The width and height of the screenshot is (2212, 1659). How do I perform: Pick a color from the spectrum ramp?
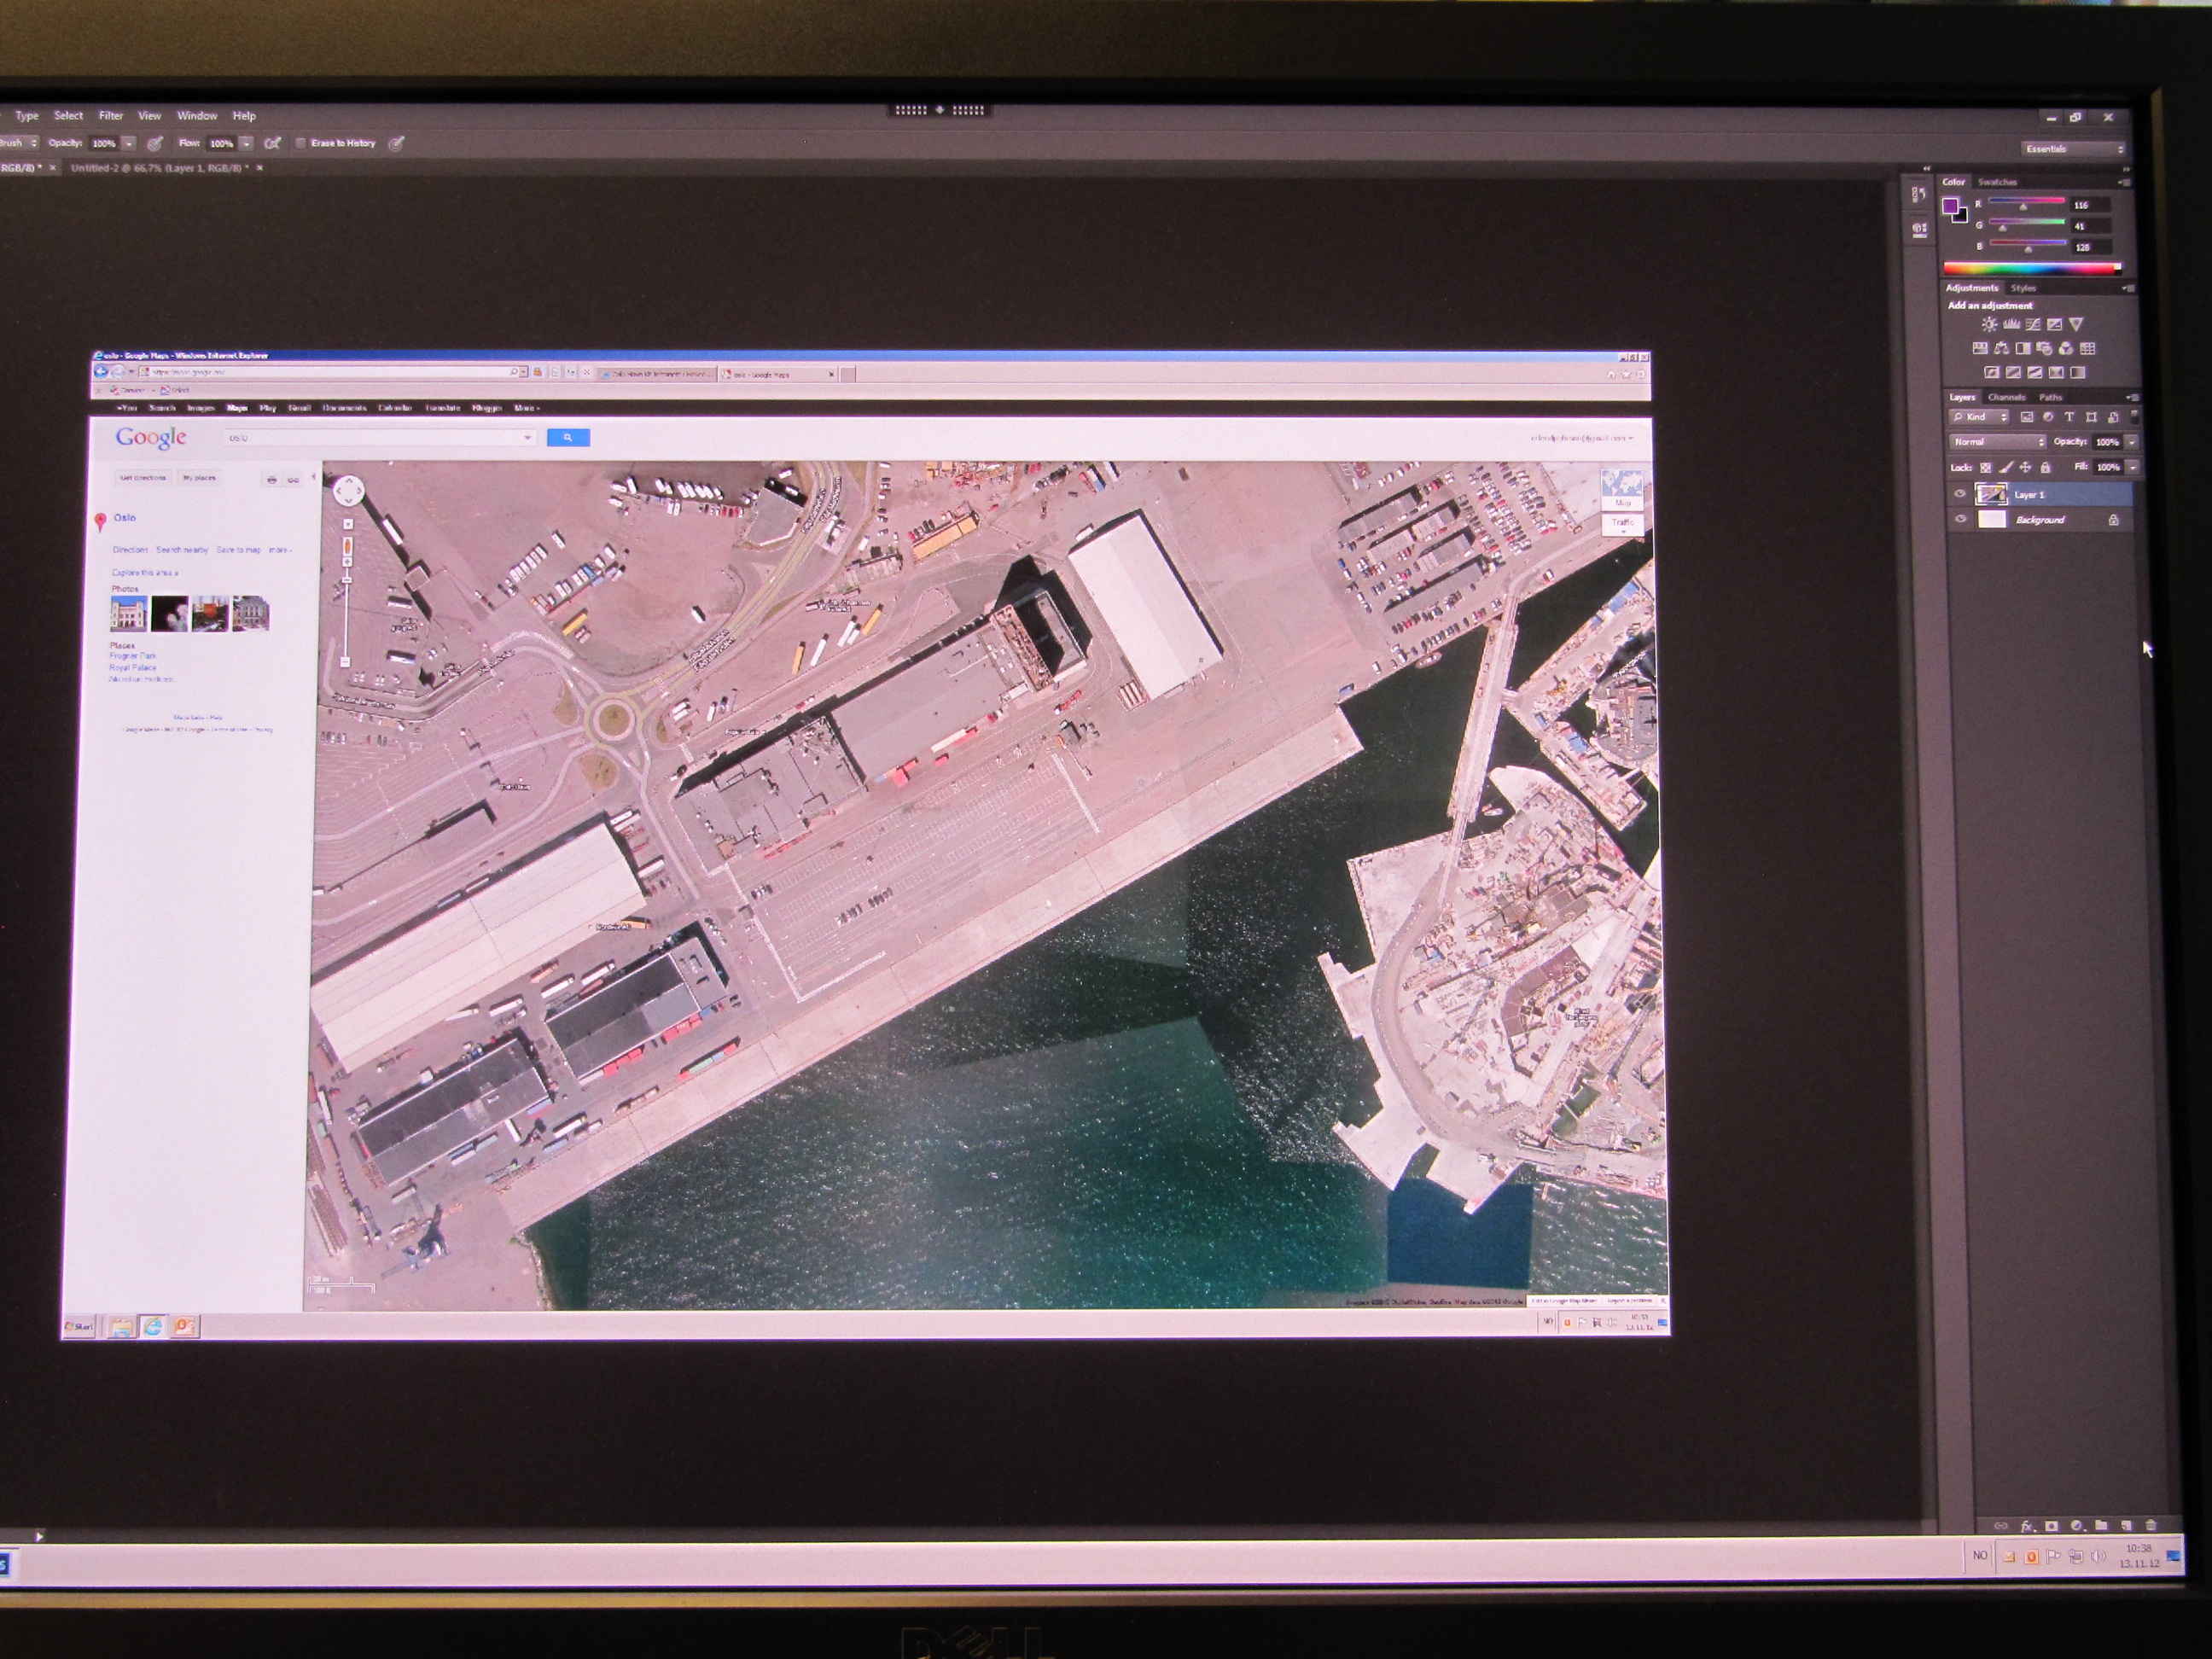2033,269
